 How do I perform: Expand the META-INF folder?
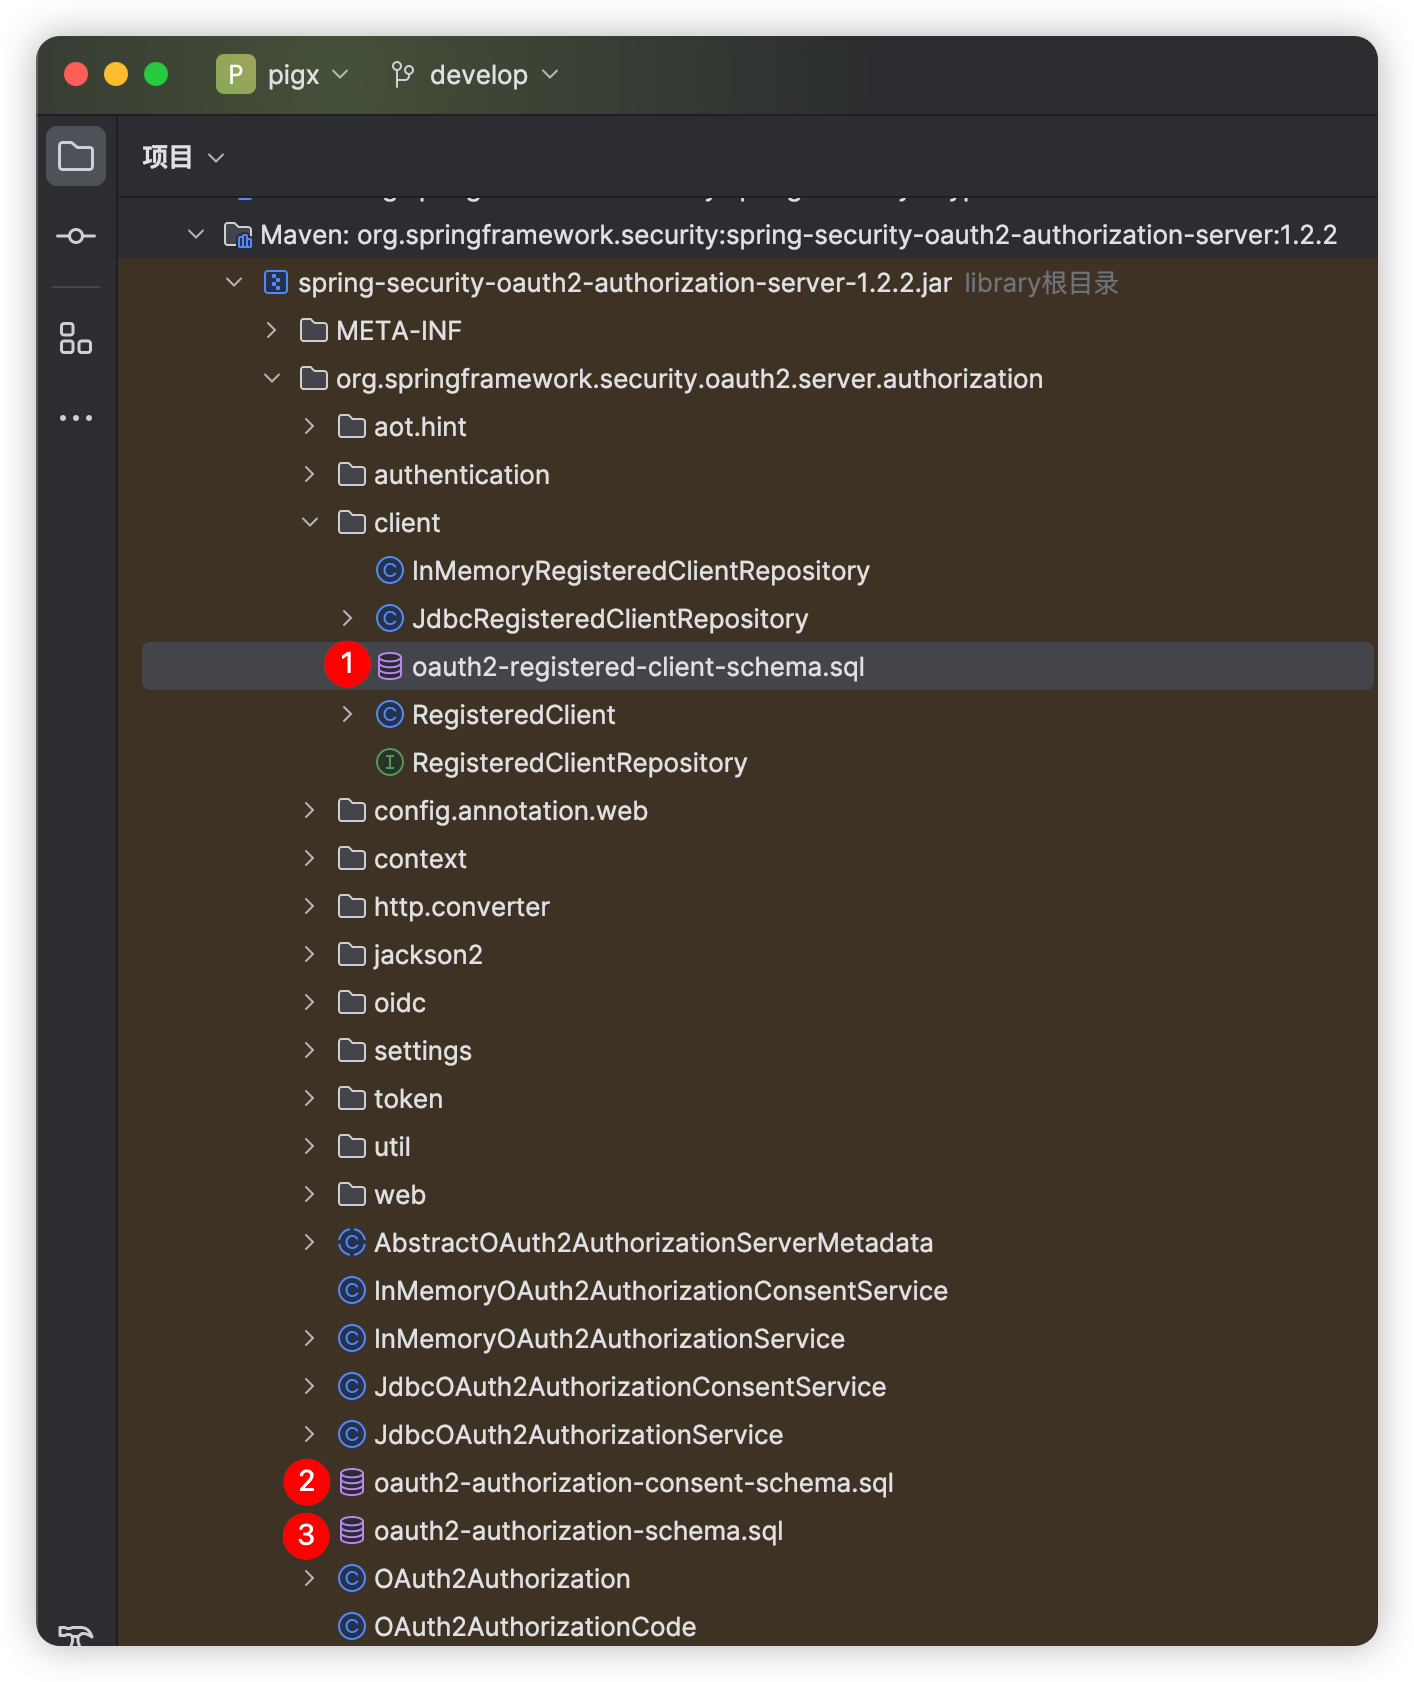[x=272, y=331]
